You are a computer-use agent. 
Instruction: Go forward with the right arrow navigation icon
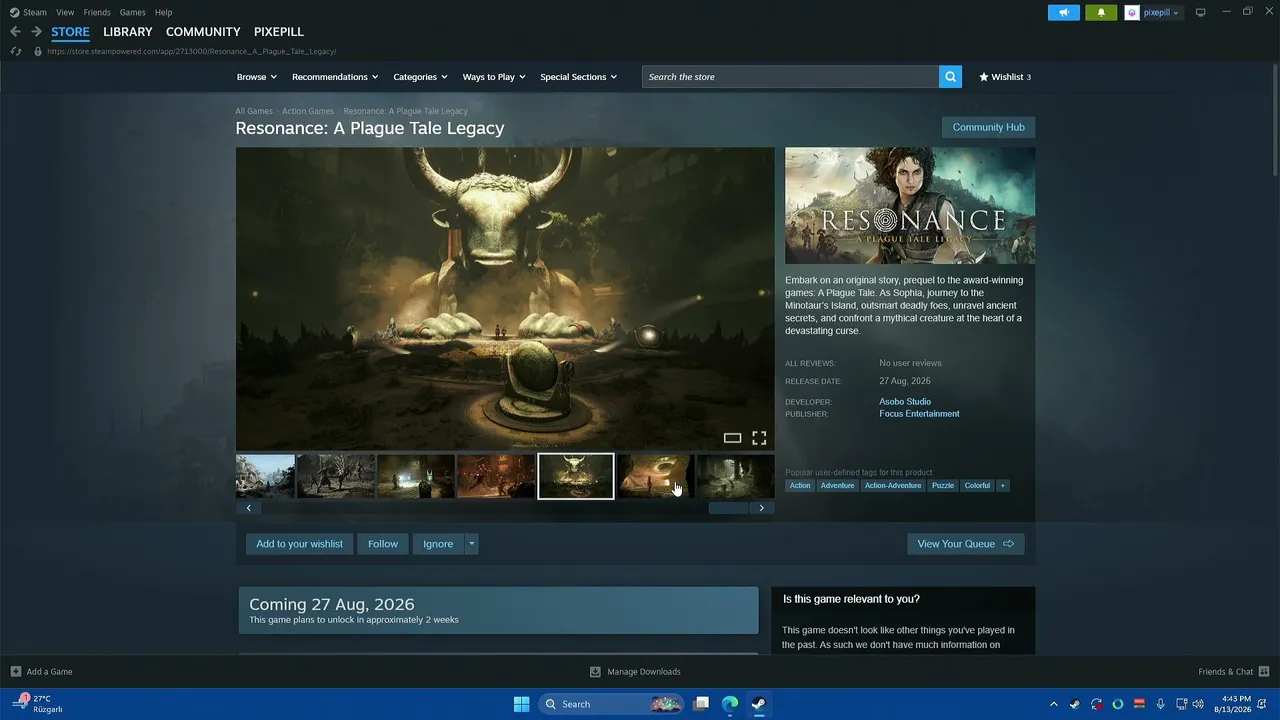(36, 32)
